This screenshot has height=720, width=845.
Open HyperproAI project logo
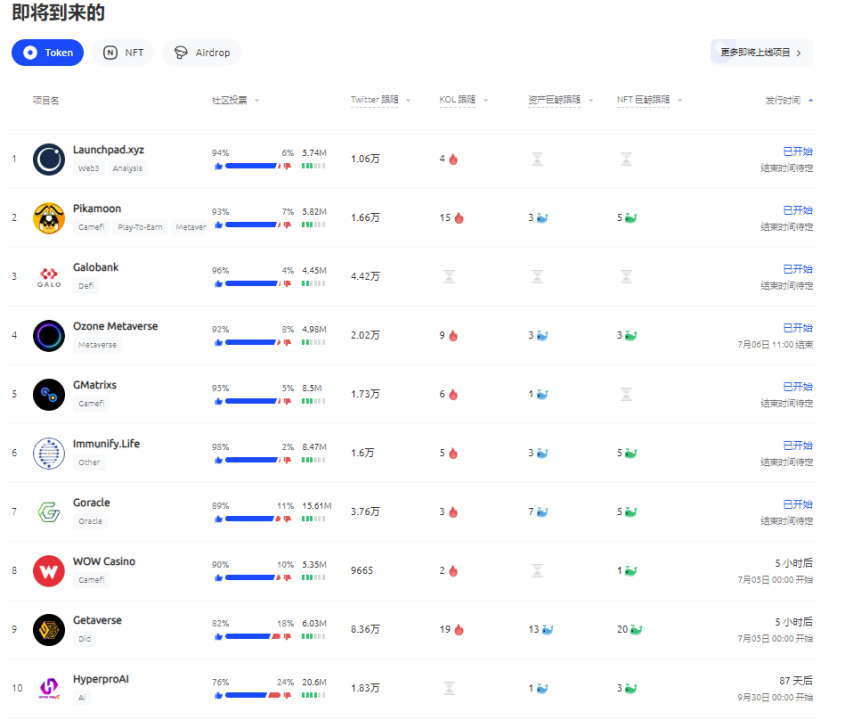49,688
